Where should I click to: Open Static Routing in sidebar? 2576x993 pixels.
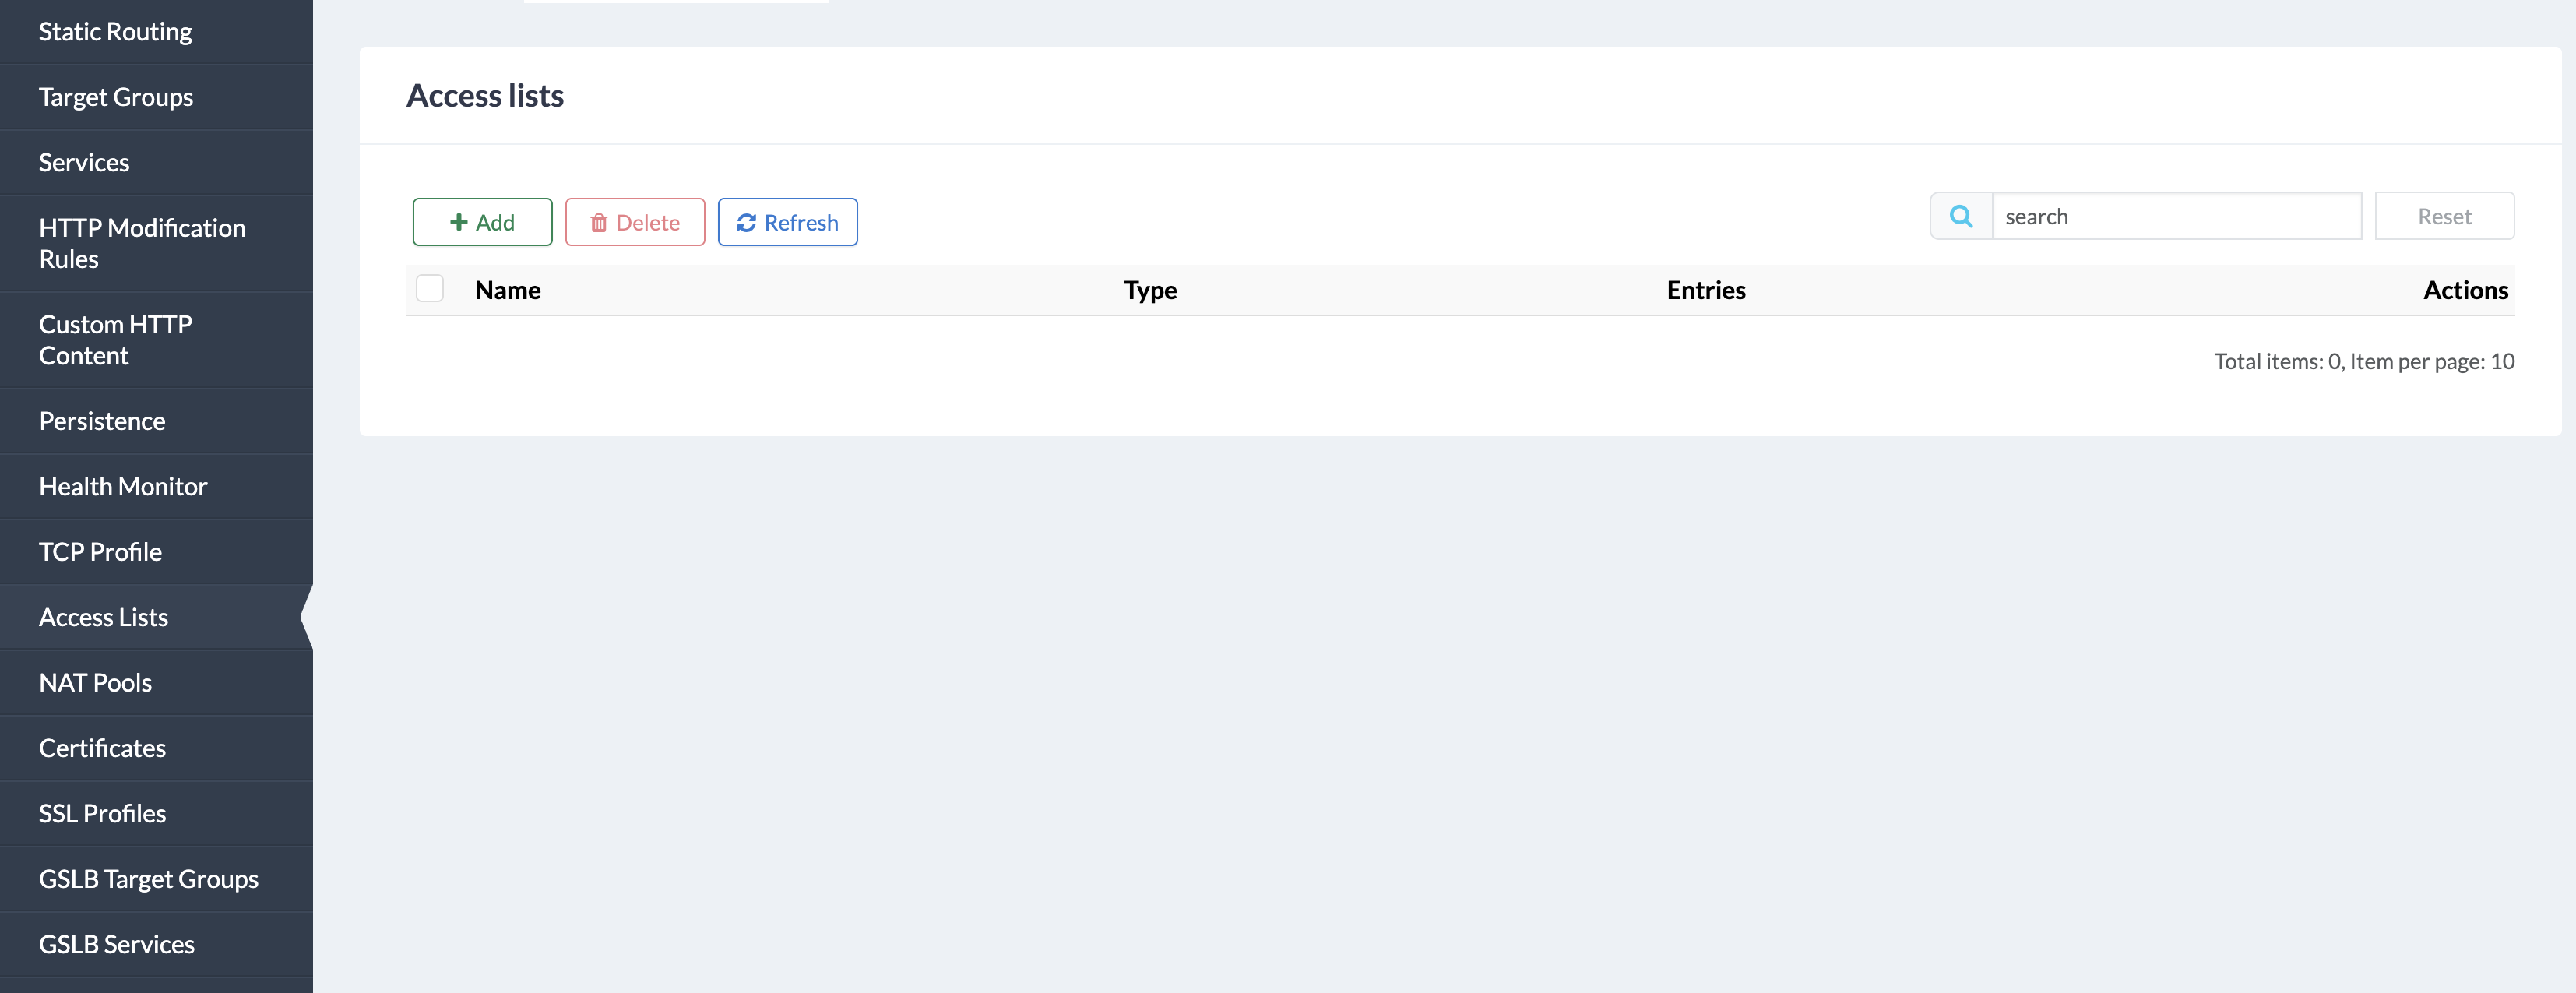pyautogui.click(x=115, y=32)
